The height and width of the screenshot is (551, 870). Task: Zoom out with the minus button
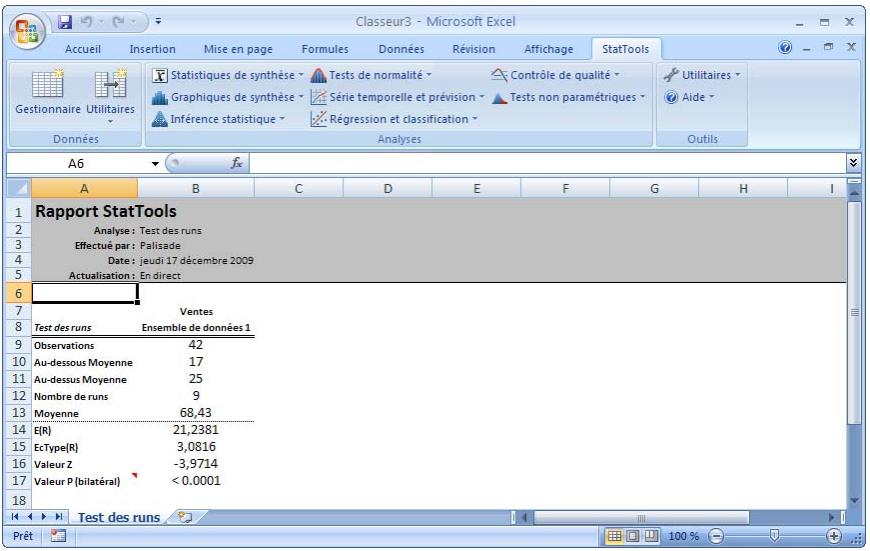716,536
